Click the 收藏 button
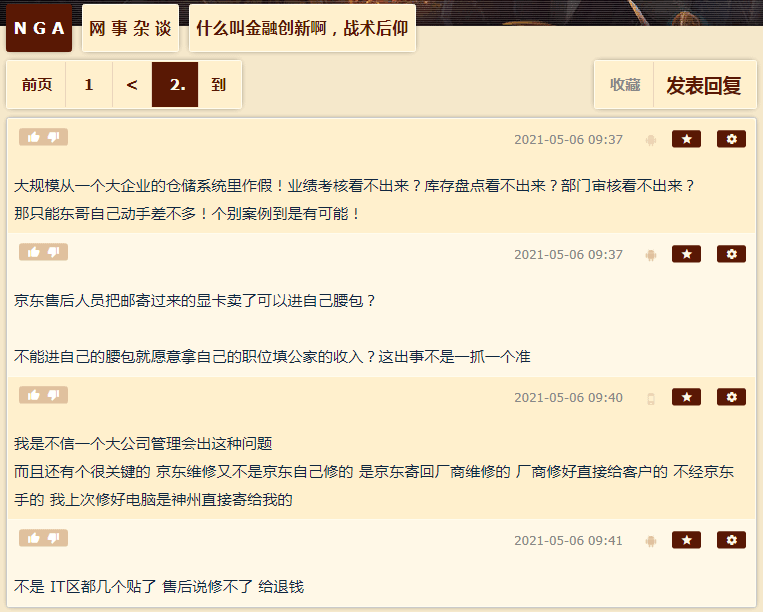The height and width of the screenshot is (612, 763). point(624,85)
